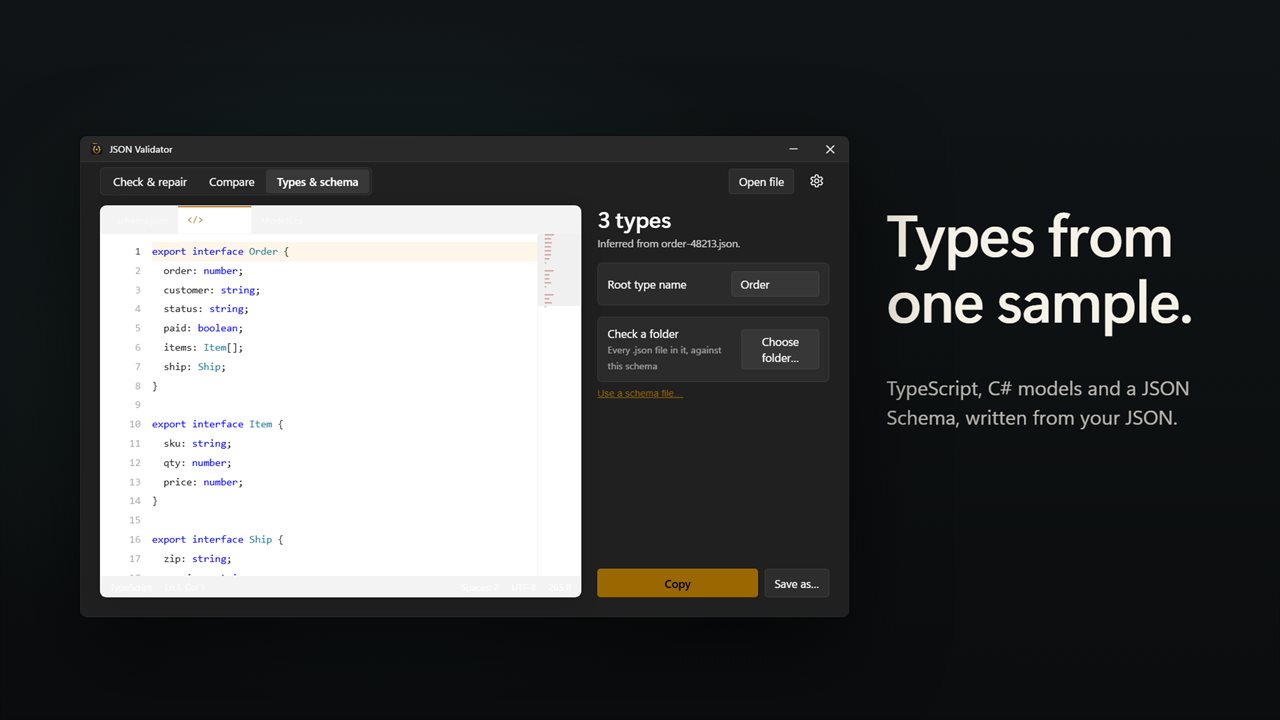Click the Root type name input field

coord(775,284)
